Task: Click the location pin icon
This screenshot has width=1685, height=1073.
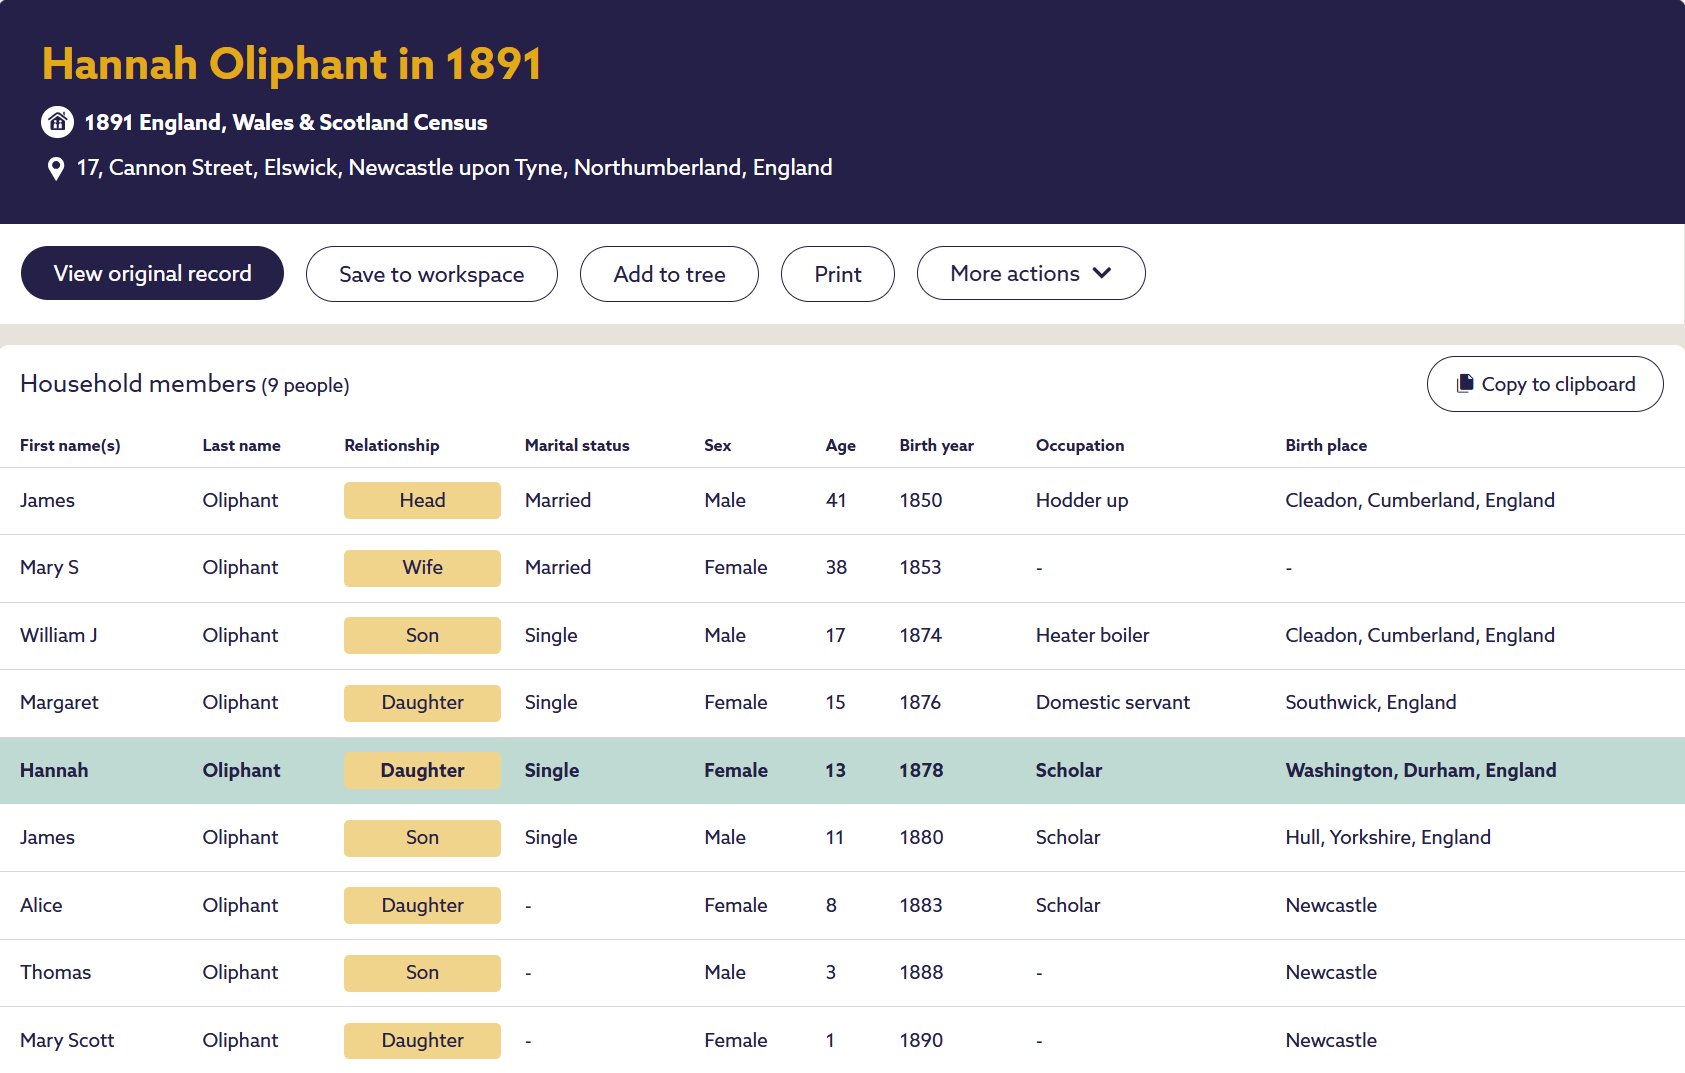Action: (56, 168)
